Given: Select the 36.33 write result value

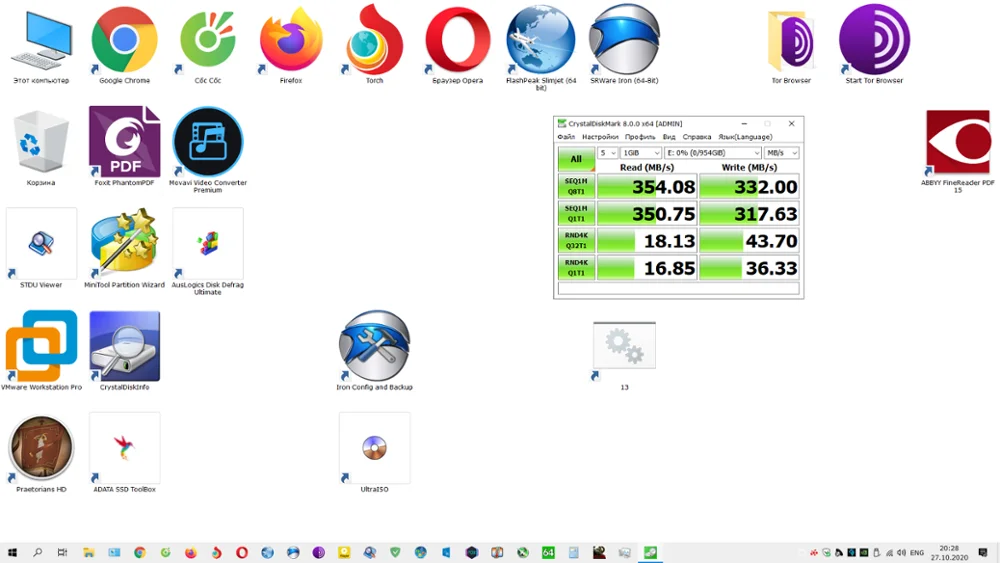Looking at the screenshot, I should (749, 268).
